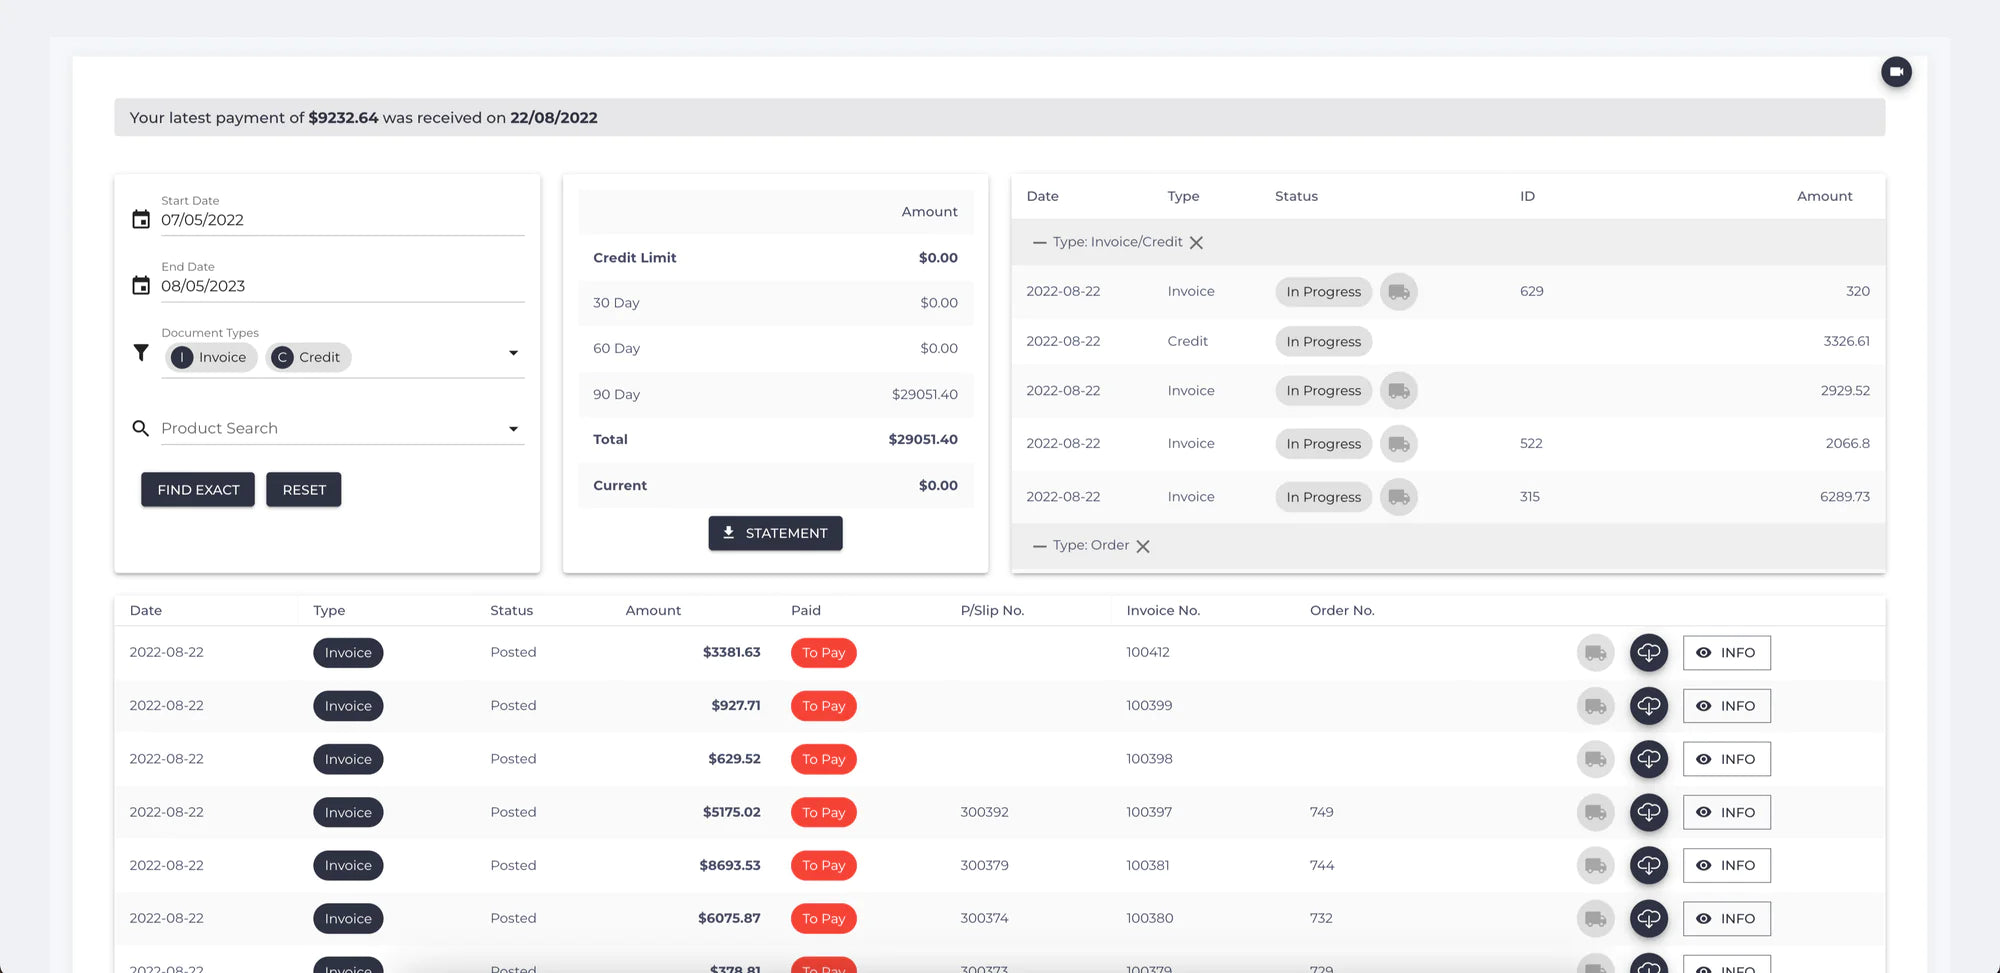Click the Start Date input field

pos(340,220)
